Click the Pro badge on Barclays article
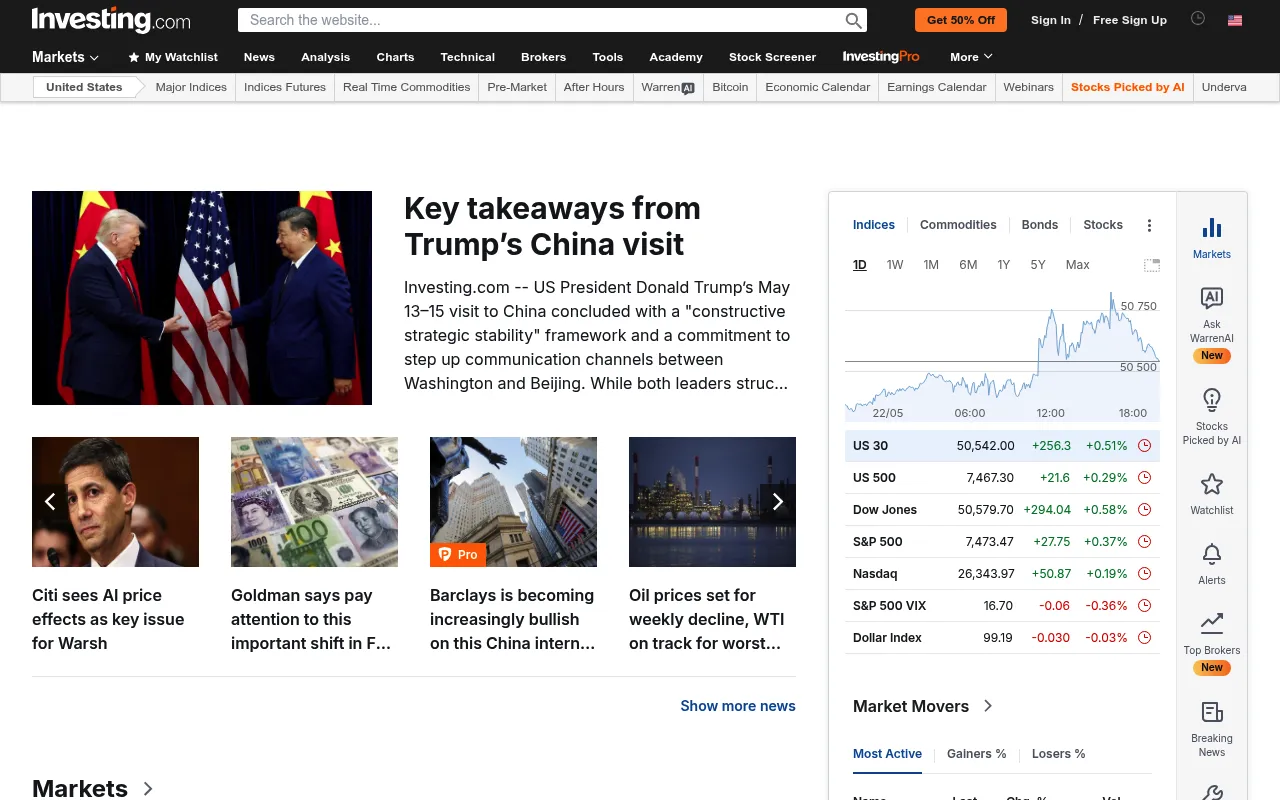The image size is (1280, 800). pos(458,554)
